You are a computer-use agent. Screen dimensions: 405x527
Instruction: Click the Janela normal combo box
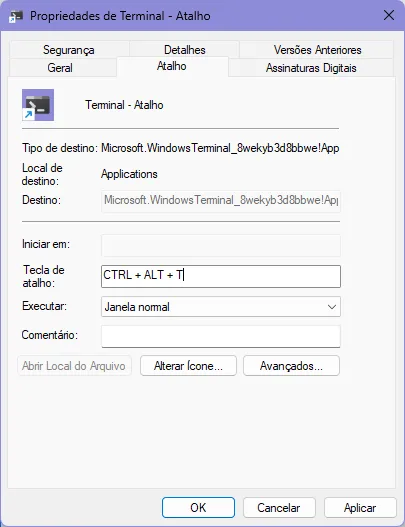pos(221,307)
